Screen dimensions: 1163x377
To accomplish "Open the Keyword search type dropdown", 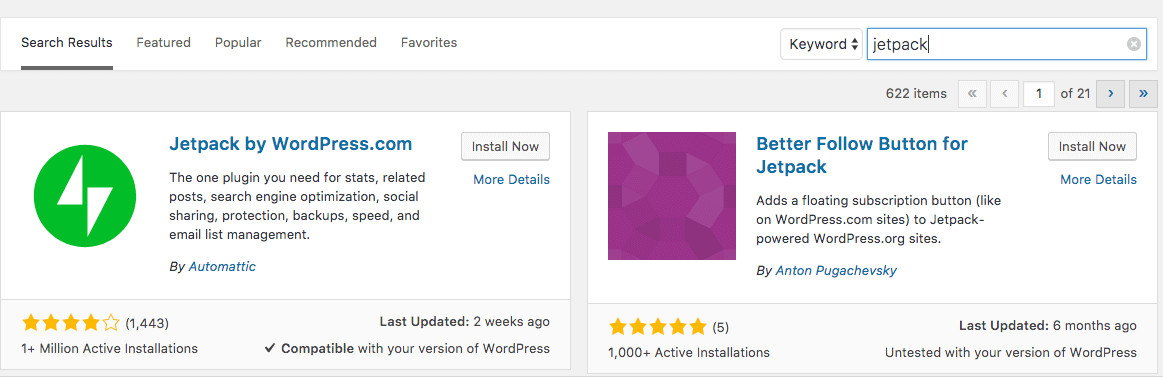I will [x=821, y=44].
